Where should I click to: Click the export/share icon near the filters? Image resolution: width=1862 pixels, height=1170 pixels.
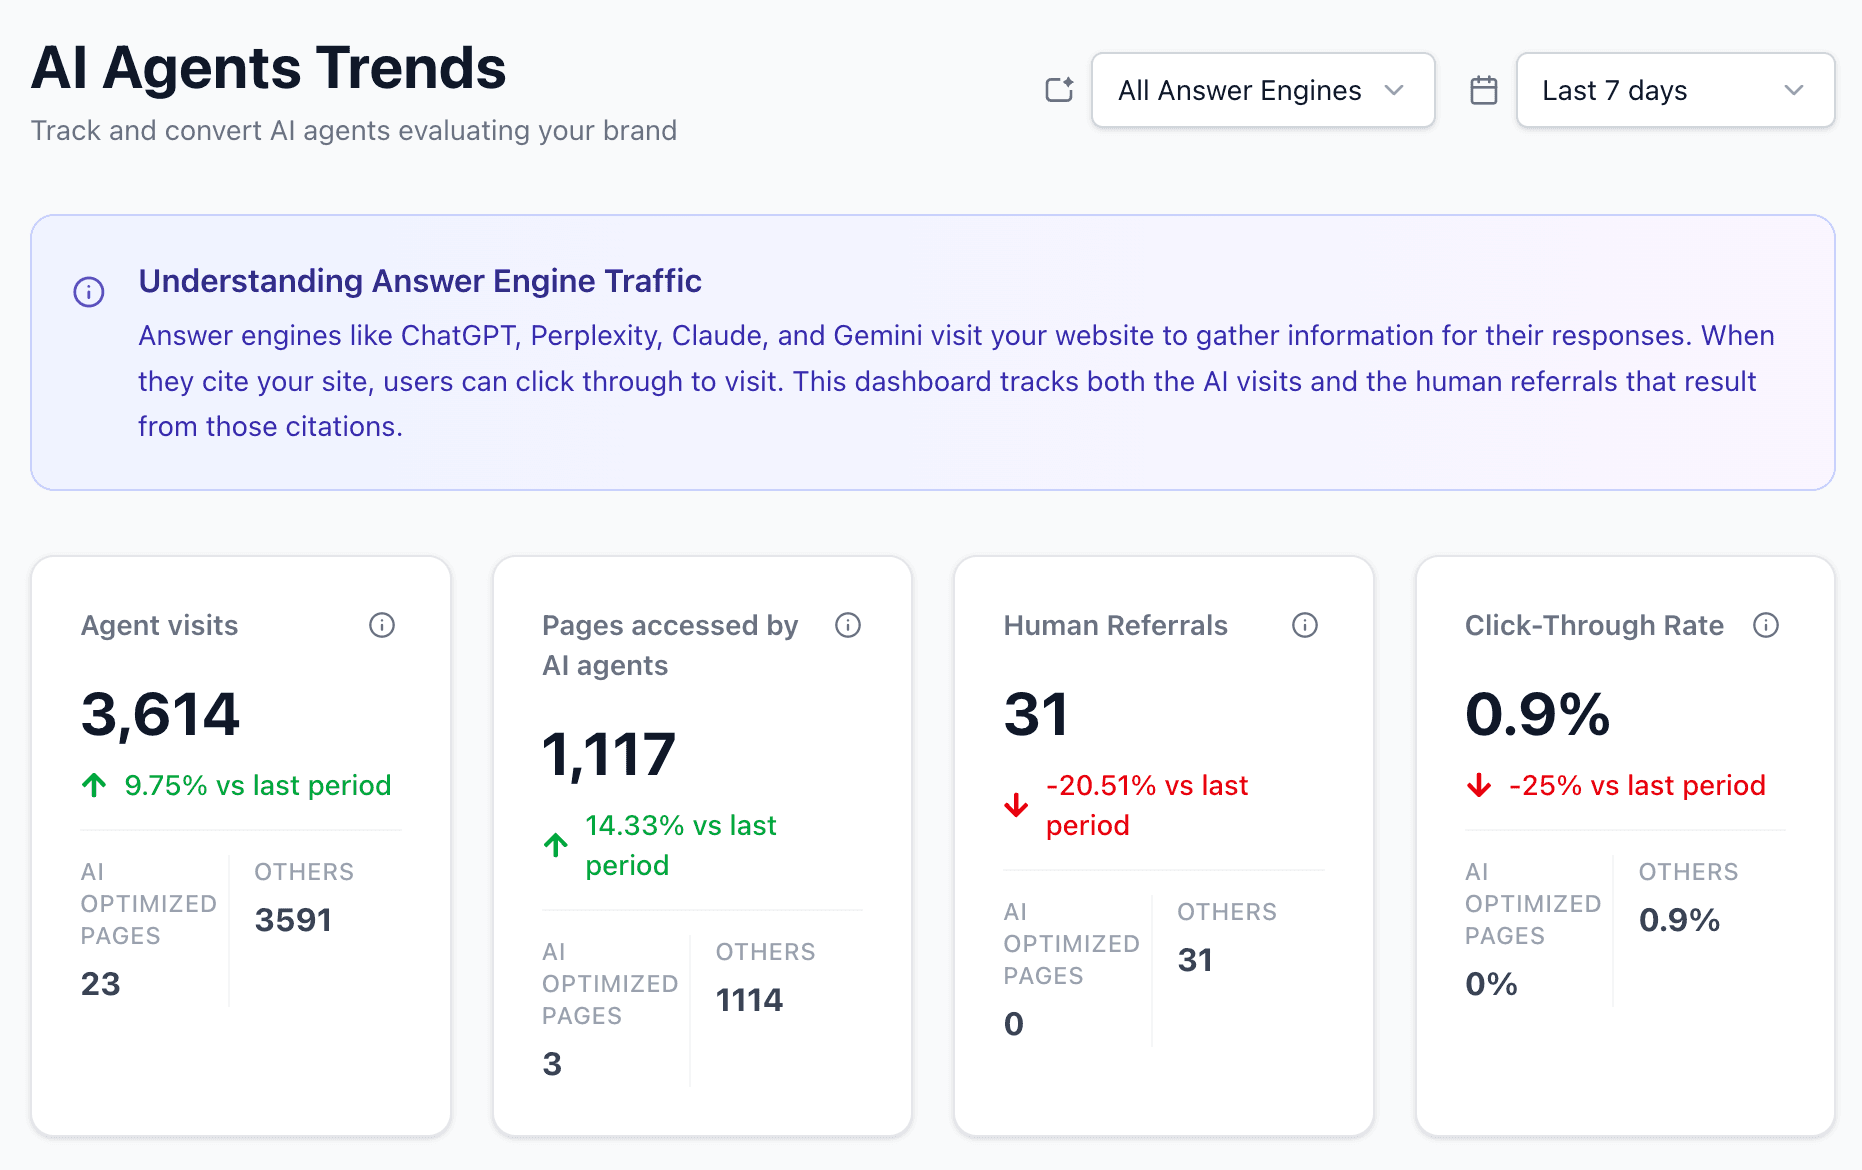1058,89
